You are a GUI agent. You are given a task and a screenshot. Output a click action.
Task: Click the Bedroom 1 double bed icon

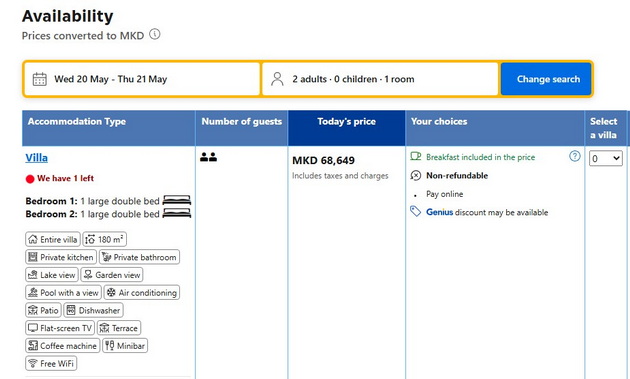click(x=177, y=200)
